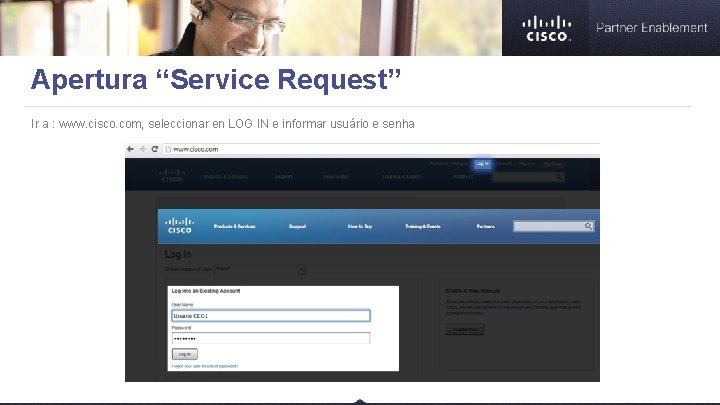Click the Password input field

click(x=271, y=338)
